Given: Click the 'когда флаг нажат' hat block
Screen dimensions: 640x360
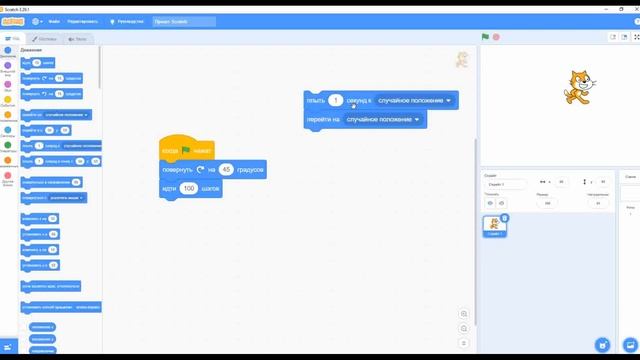Looking at the screenshot, I should tap(187, 148).
